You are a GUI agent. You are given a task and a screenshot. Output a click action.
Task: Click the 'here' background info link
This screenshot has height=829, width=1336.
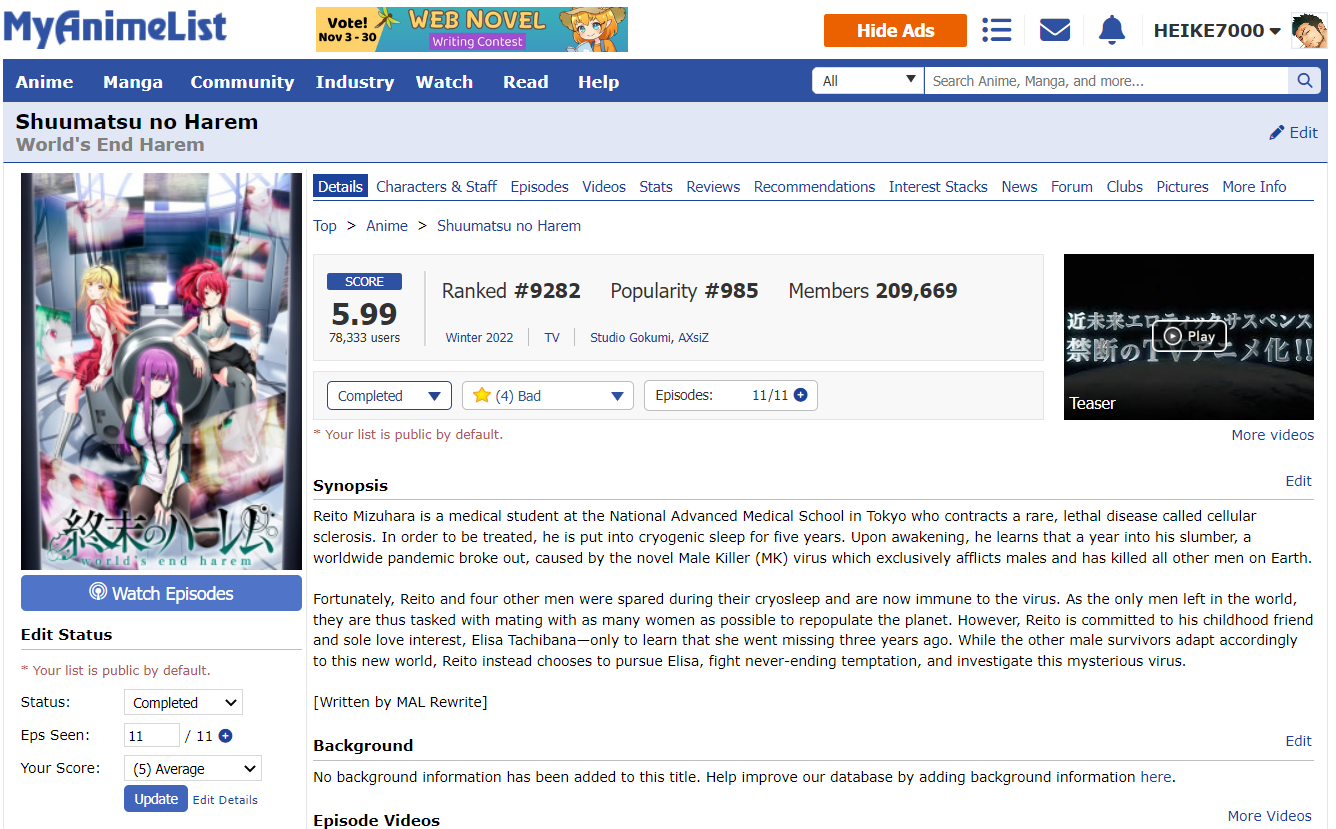click(1156, 777)
